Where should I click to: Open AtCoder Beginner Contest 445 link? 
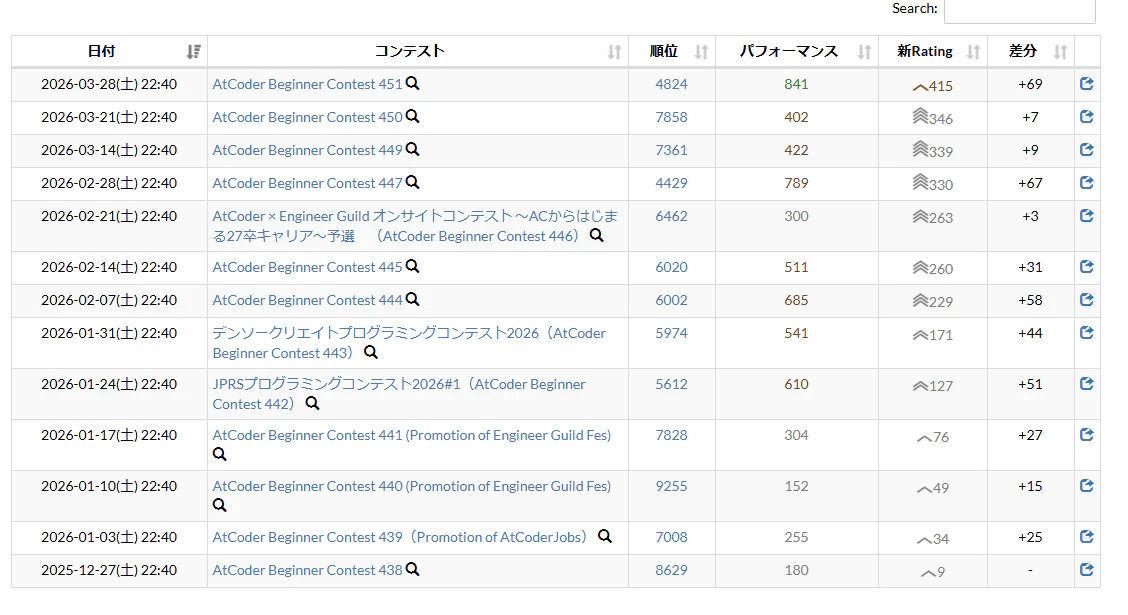(x=307, y=268)
